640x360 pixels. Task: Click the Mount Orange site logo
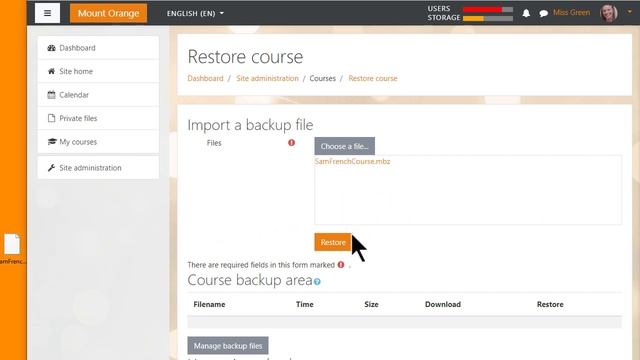click(109, 13)
